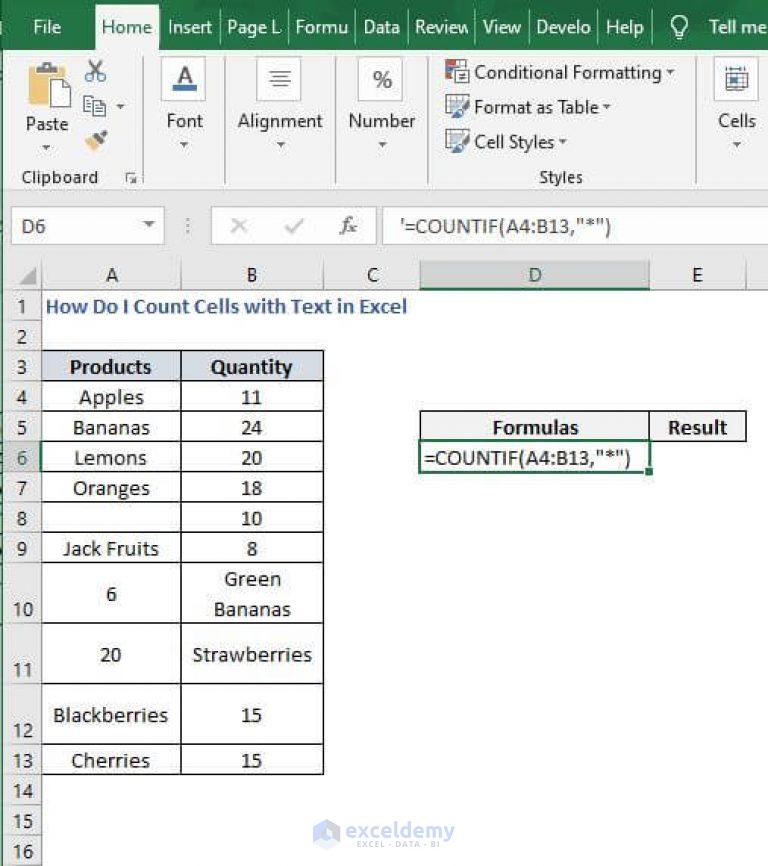Click the Enter checkmark in formula bar

294,226
